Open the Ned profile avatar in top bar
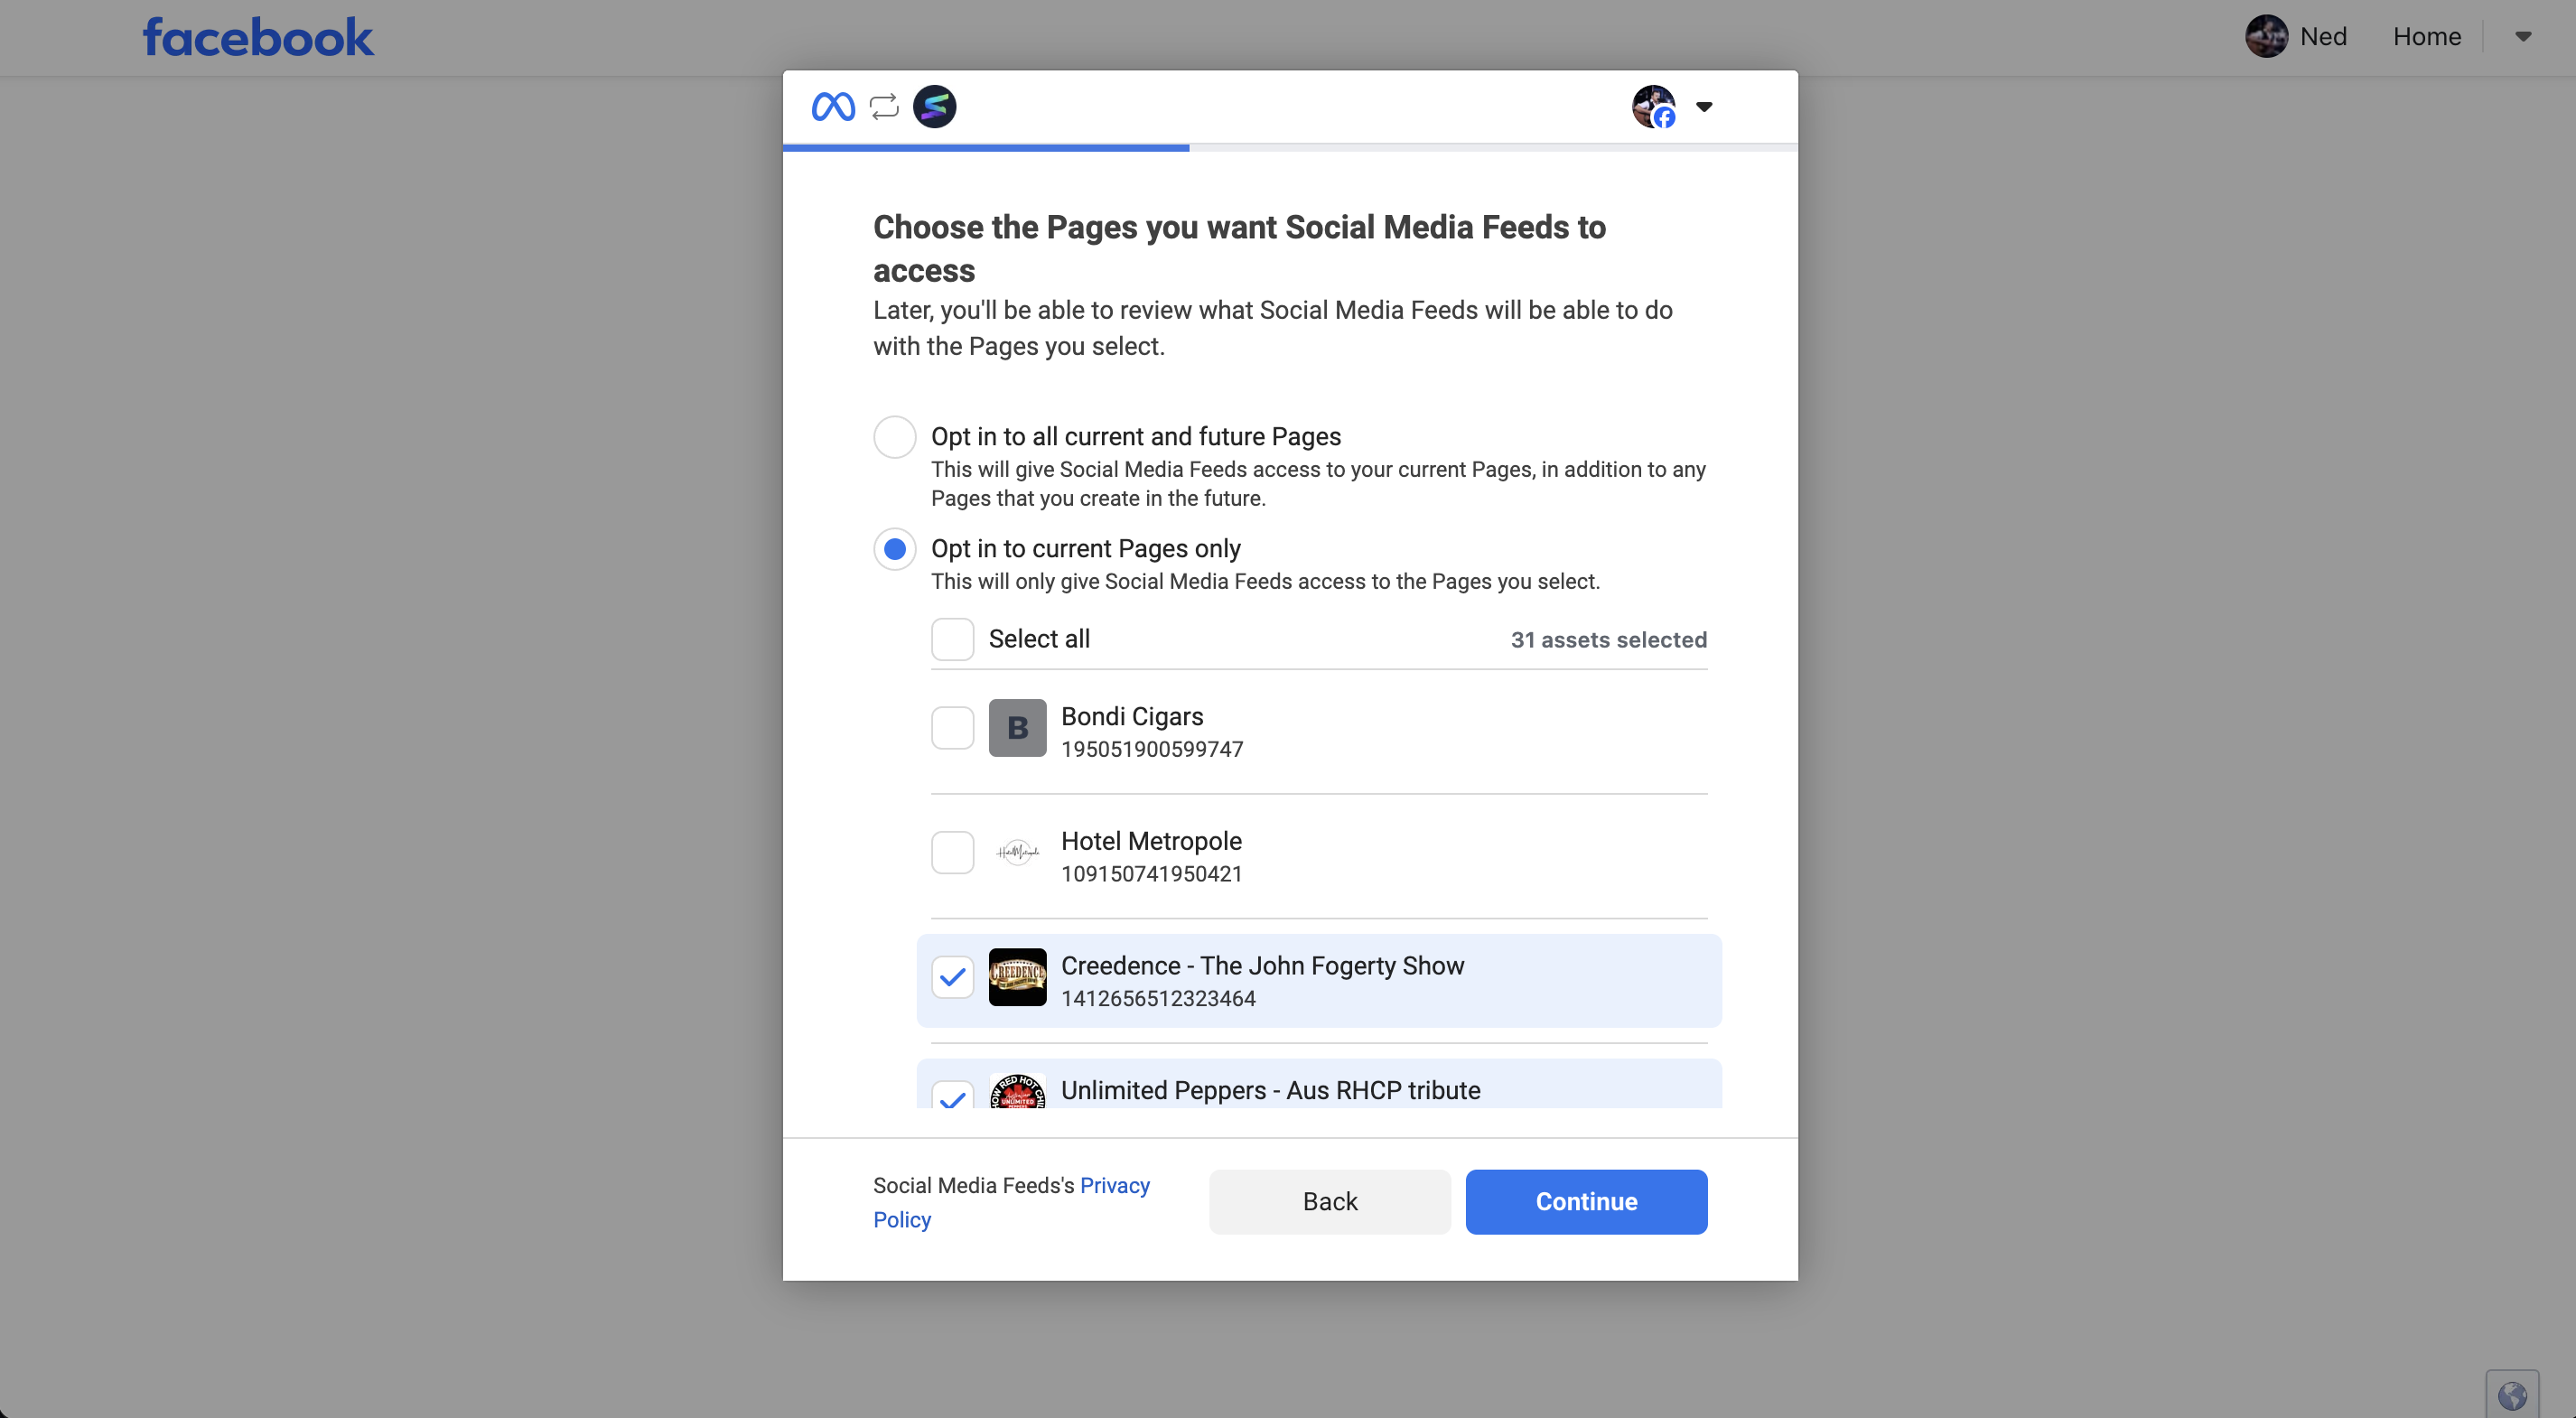This screenshot has height=1418, width=2576. (x=2266, y=37)
